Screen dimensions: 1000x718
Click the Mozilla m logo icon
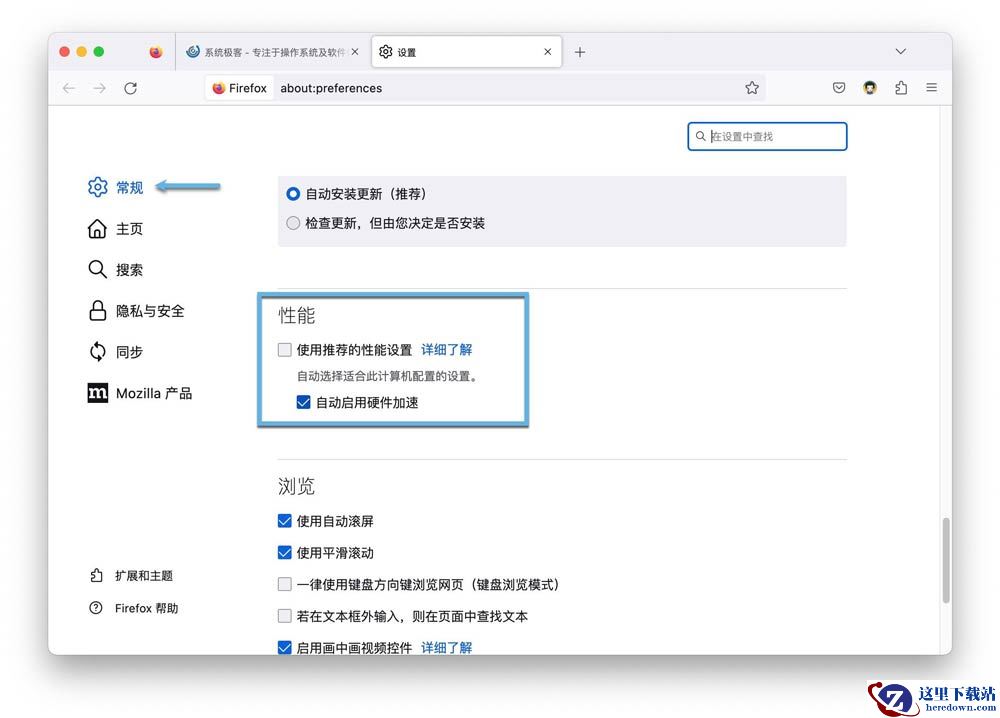[x=98, y=393]
